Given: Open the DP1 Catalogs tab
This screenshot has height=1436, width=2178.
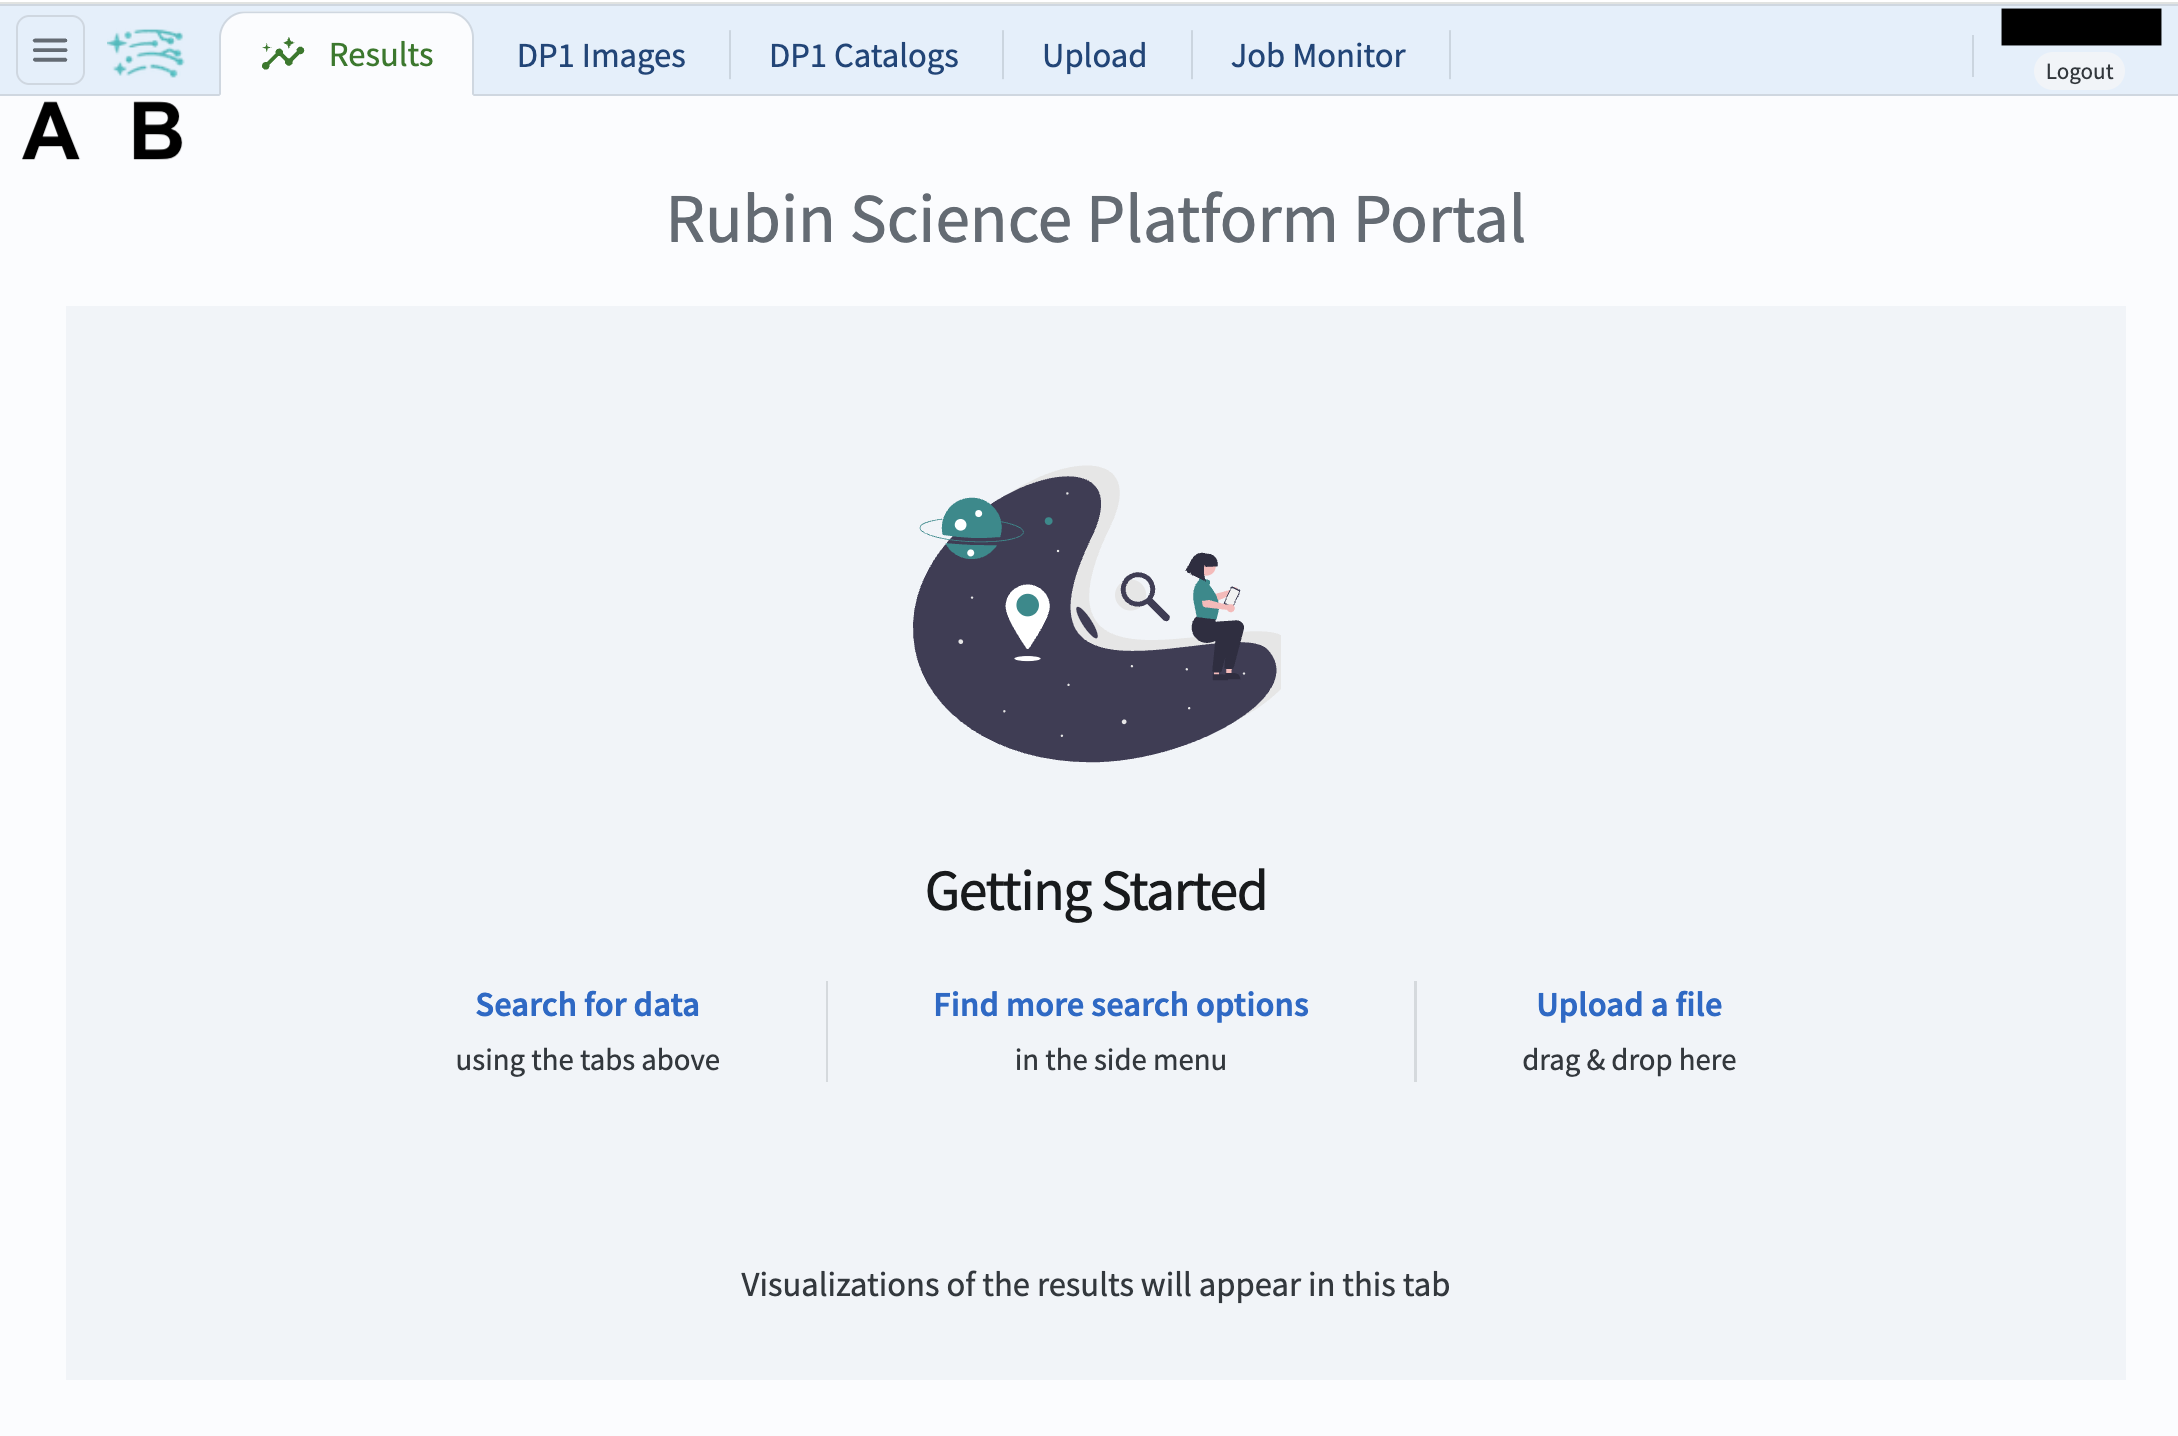Looking at the screenshot, I should [862, 55].
